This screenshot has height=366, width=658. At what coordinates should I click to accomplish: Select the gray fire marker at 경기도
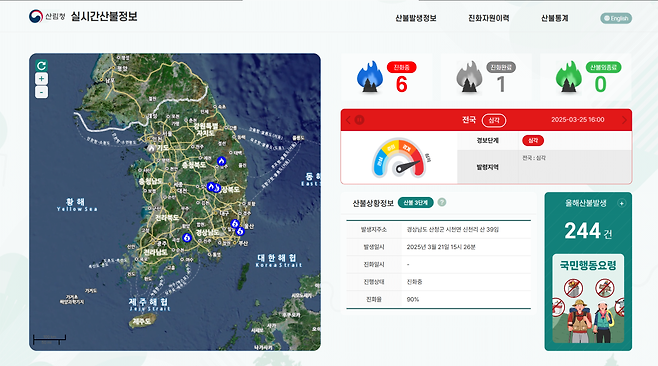tap(151, 148)
